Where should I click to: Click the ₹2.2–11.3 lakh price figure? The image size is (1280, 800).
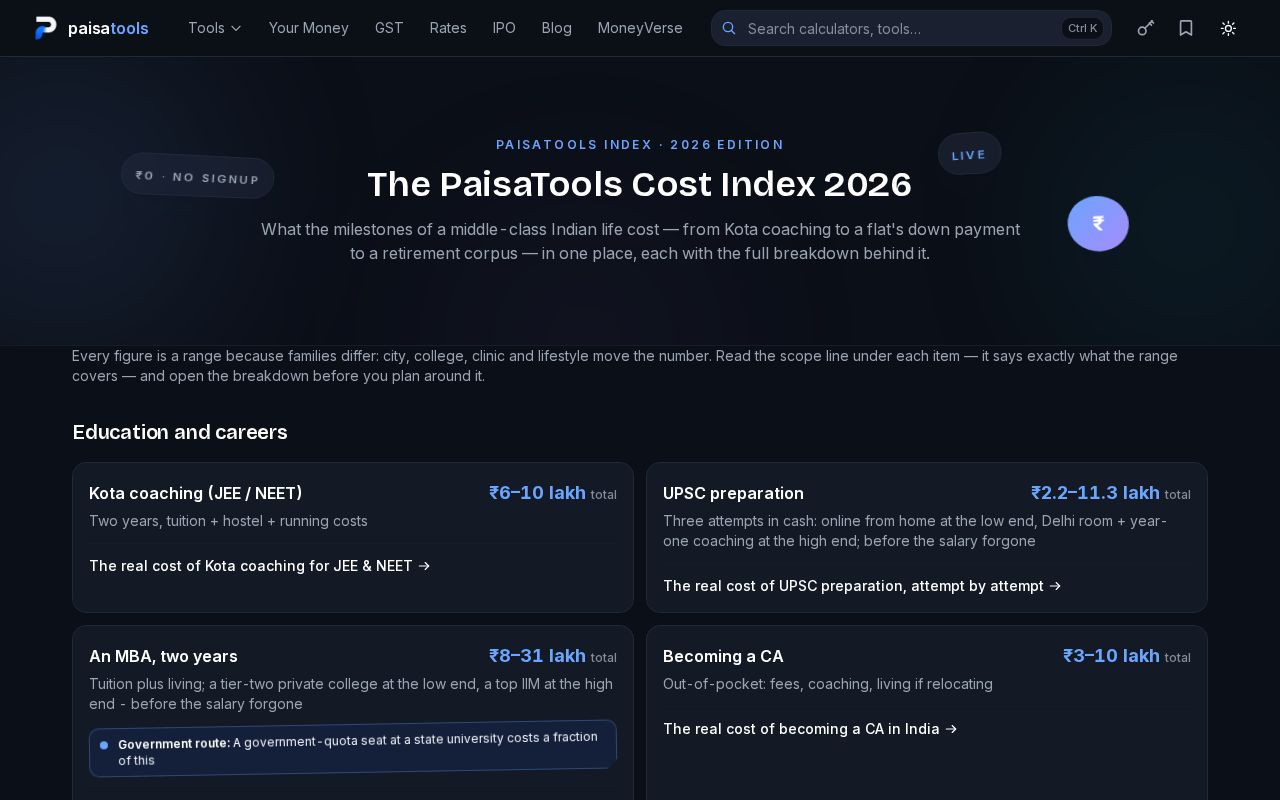[1095, 493]
